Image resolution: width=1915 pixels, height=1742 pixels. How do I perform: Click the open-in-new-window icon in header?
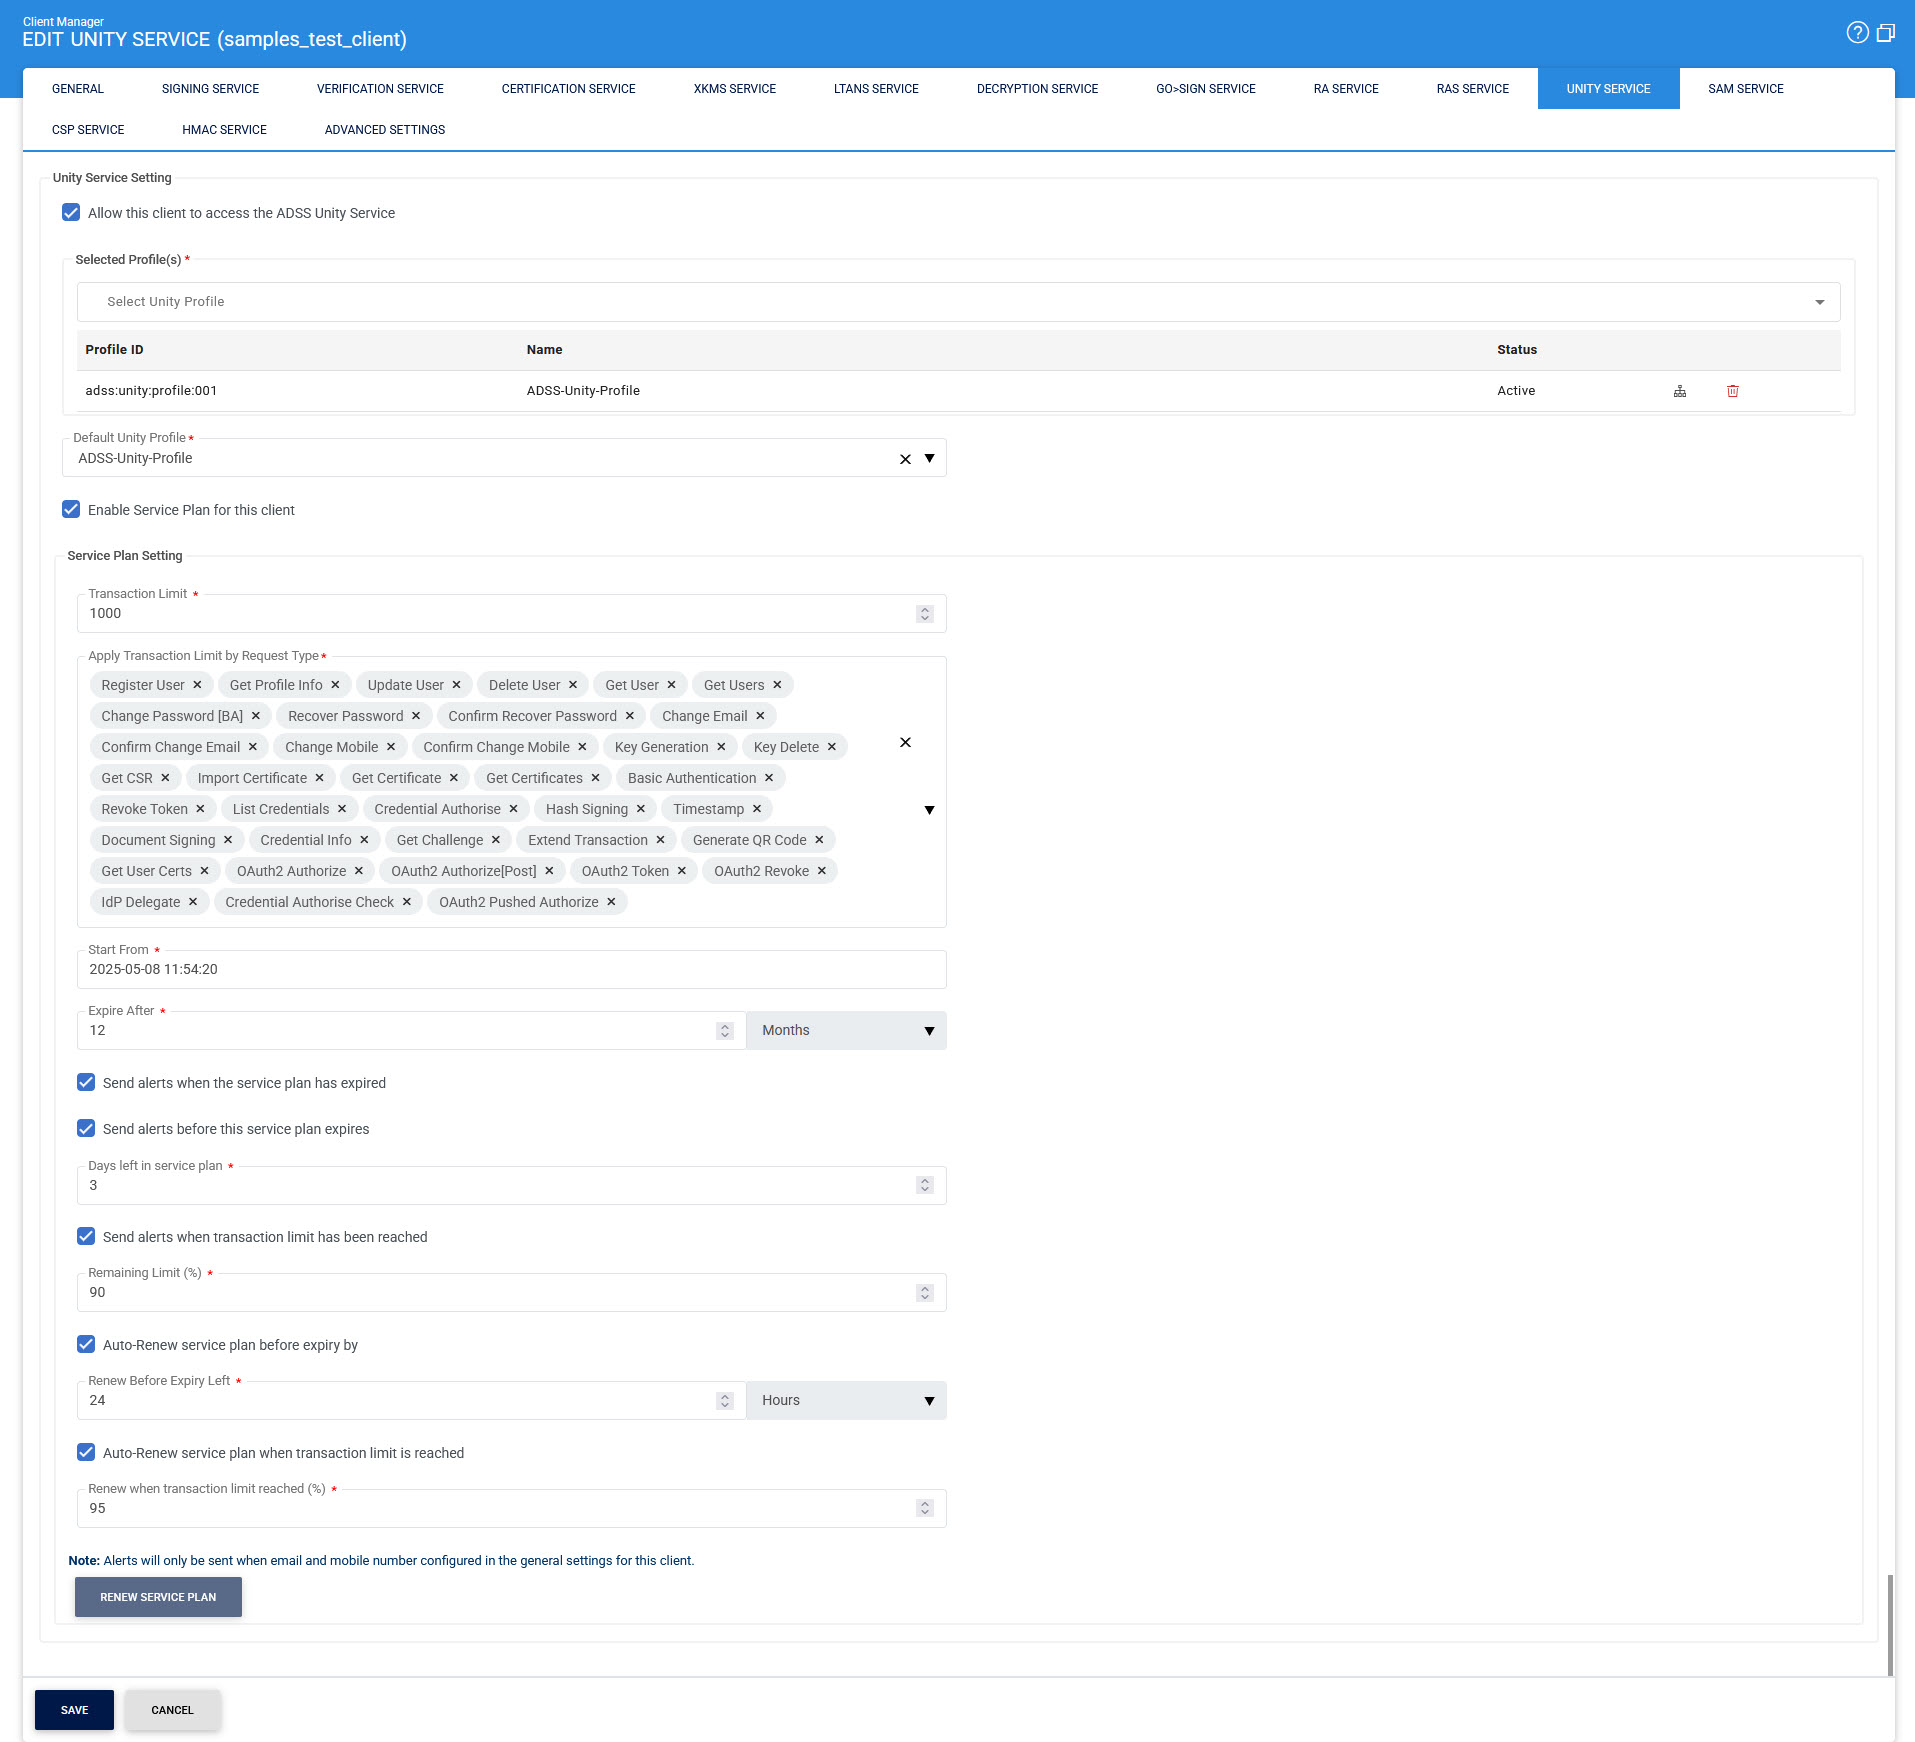(x=1885, y=33)
